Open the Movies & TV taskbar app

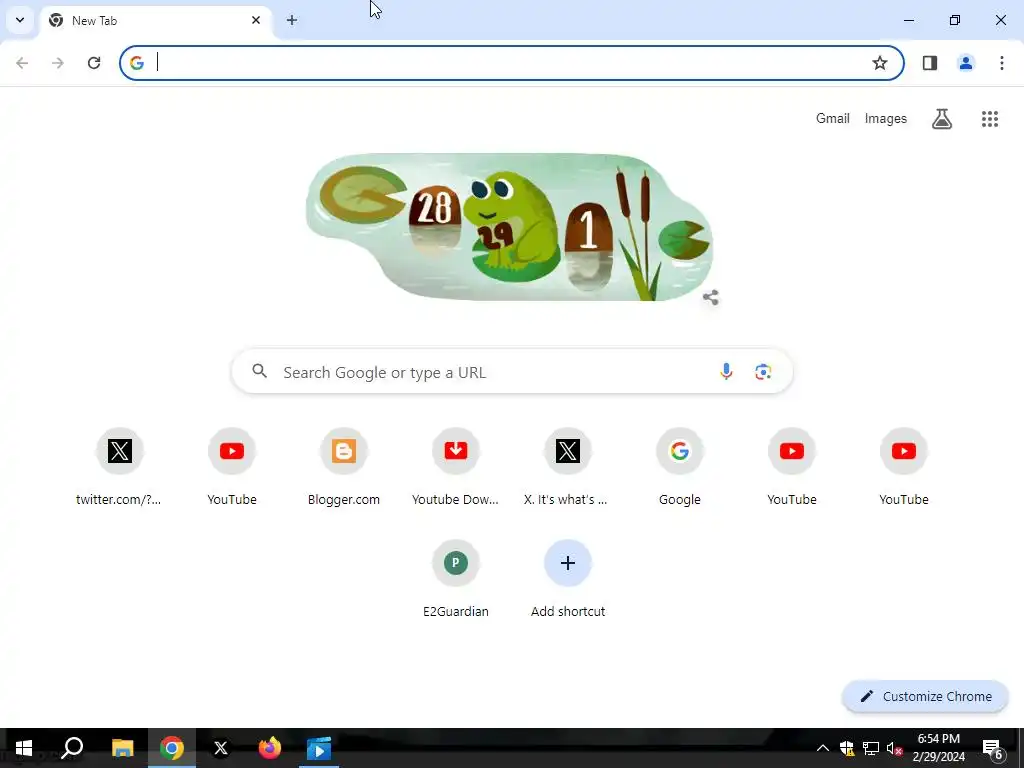319,748
